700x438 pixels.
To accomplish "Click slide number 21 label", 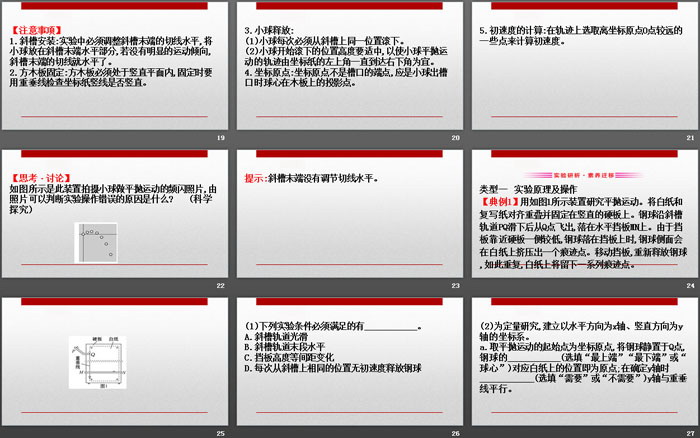I will click(691, 138).
